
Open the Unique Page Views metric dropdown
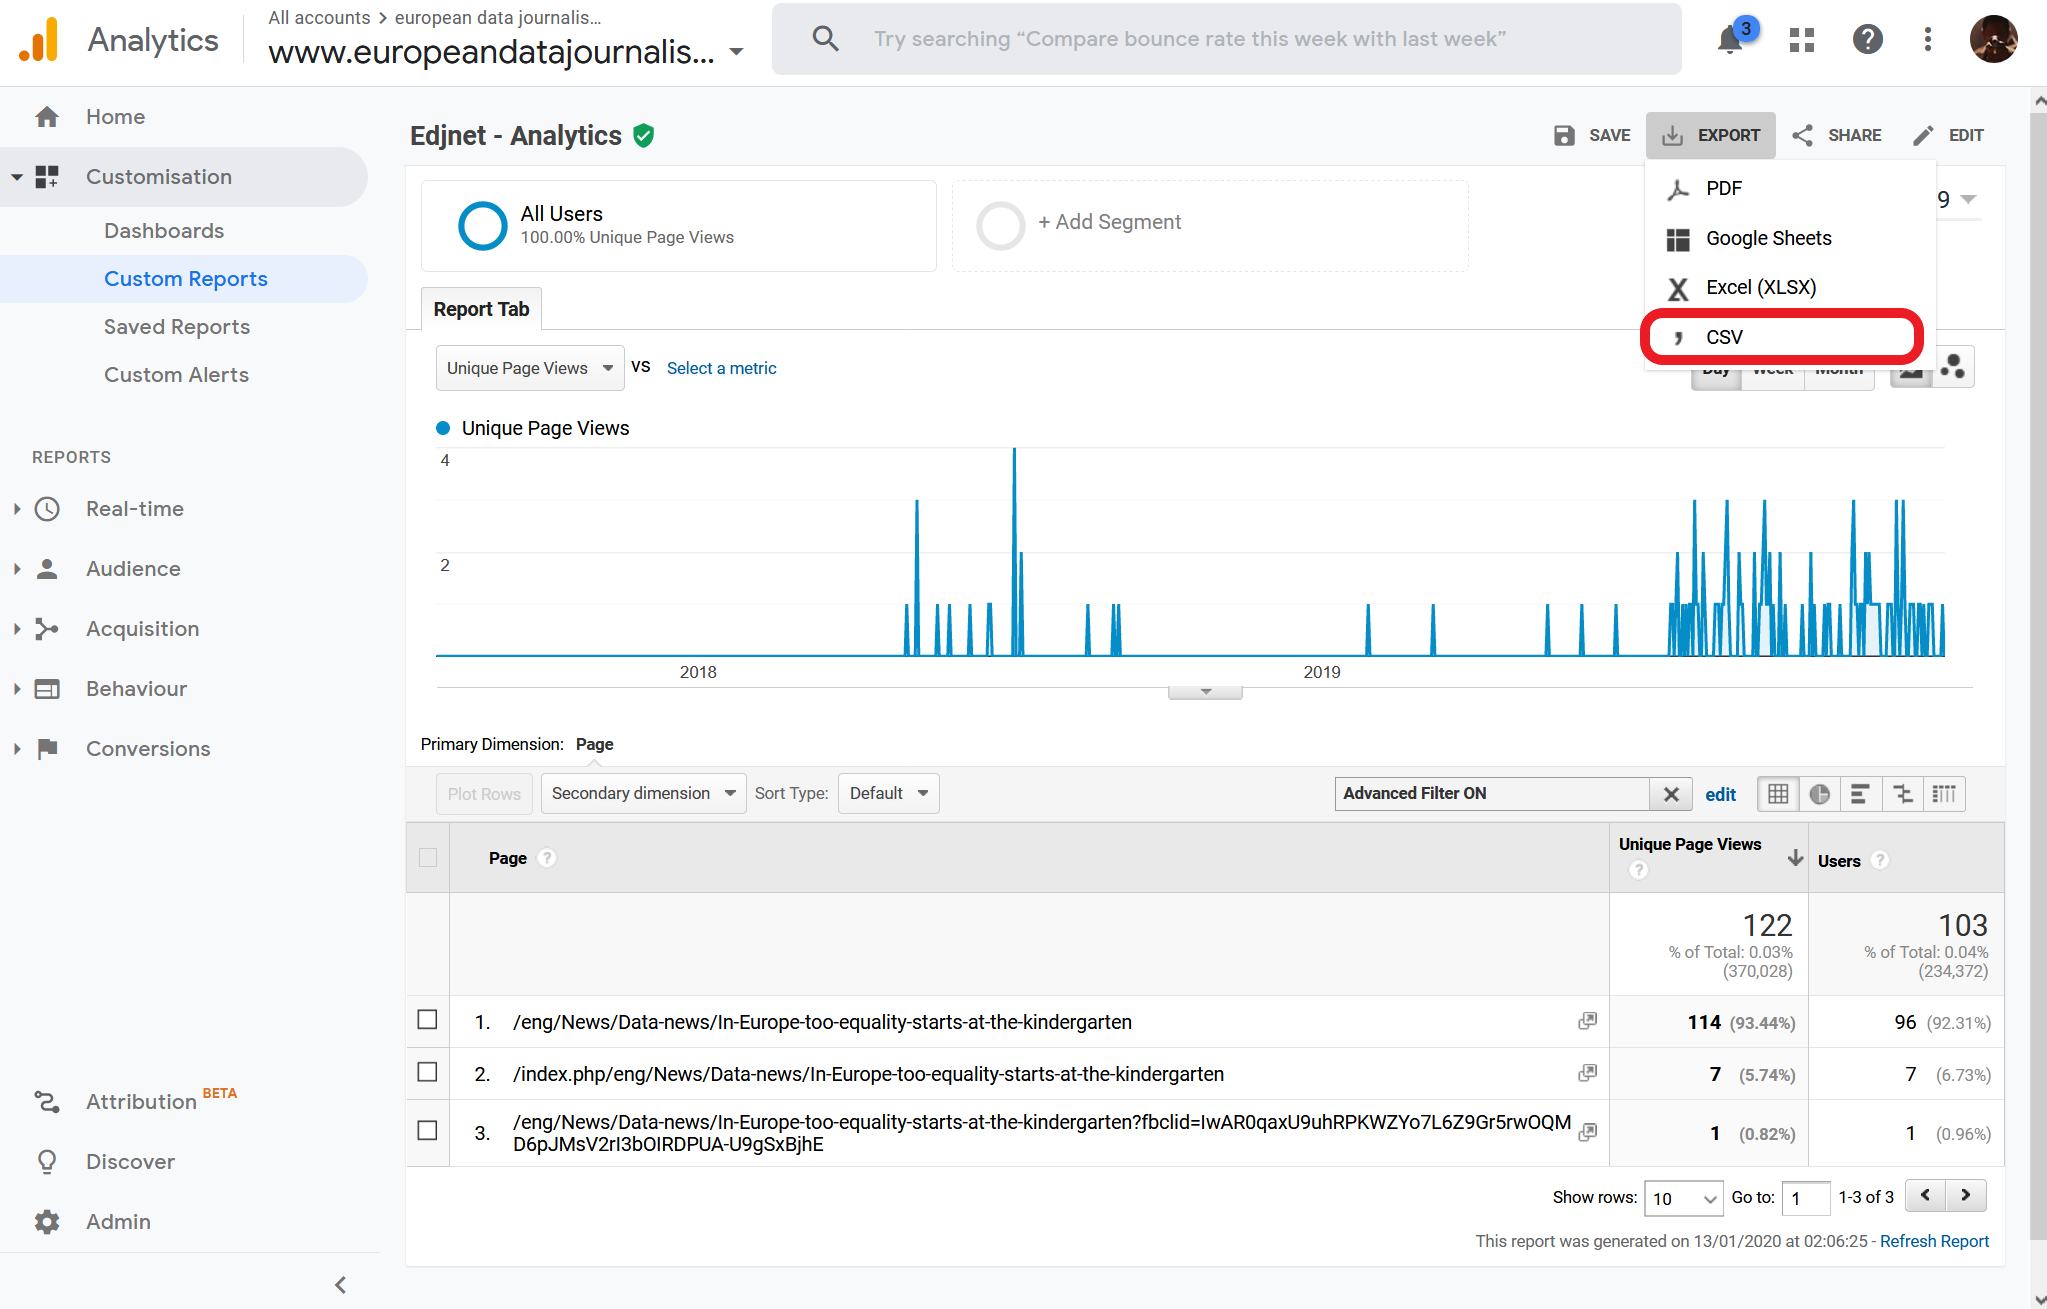pyautogui.click(x=529, y=368)
